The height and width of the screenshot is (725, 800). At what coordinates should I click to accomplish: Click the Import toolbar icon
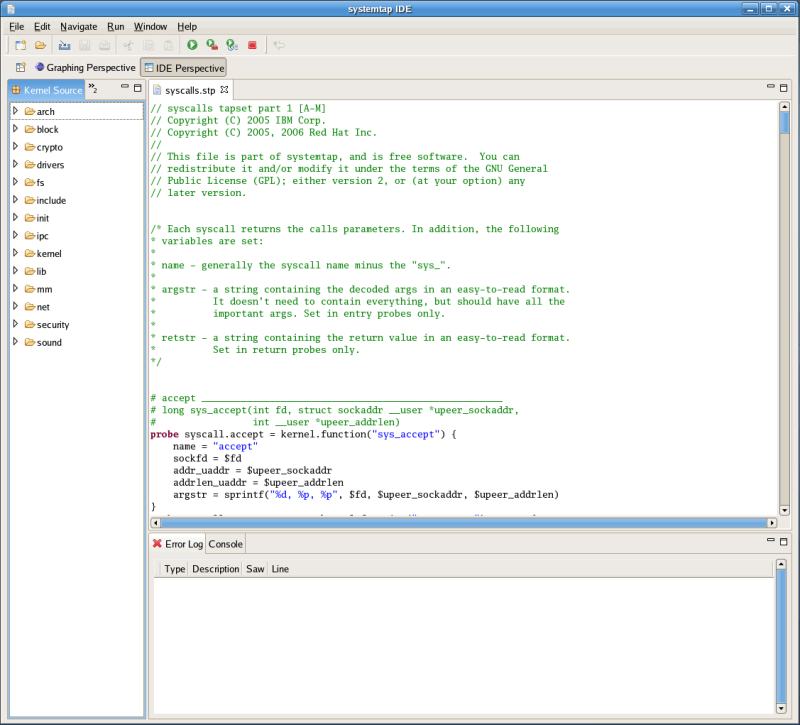click(x=65, y=45)
